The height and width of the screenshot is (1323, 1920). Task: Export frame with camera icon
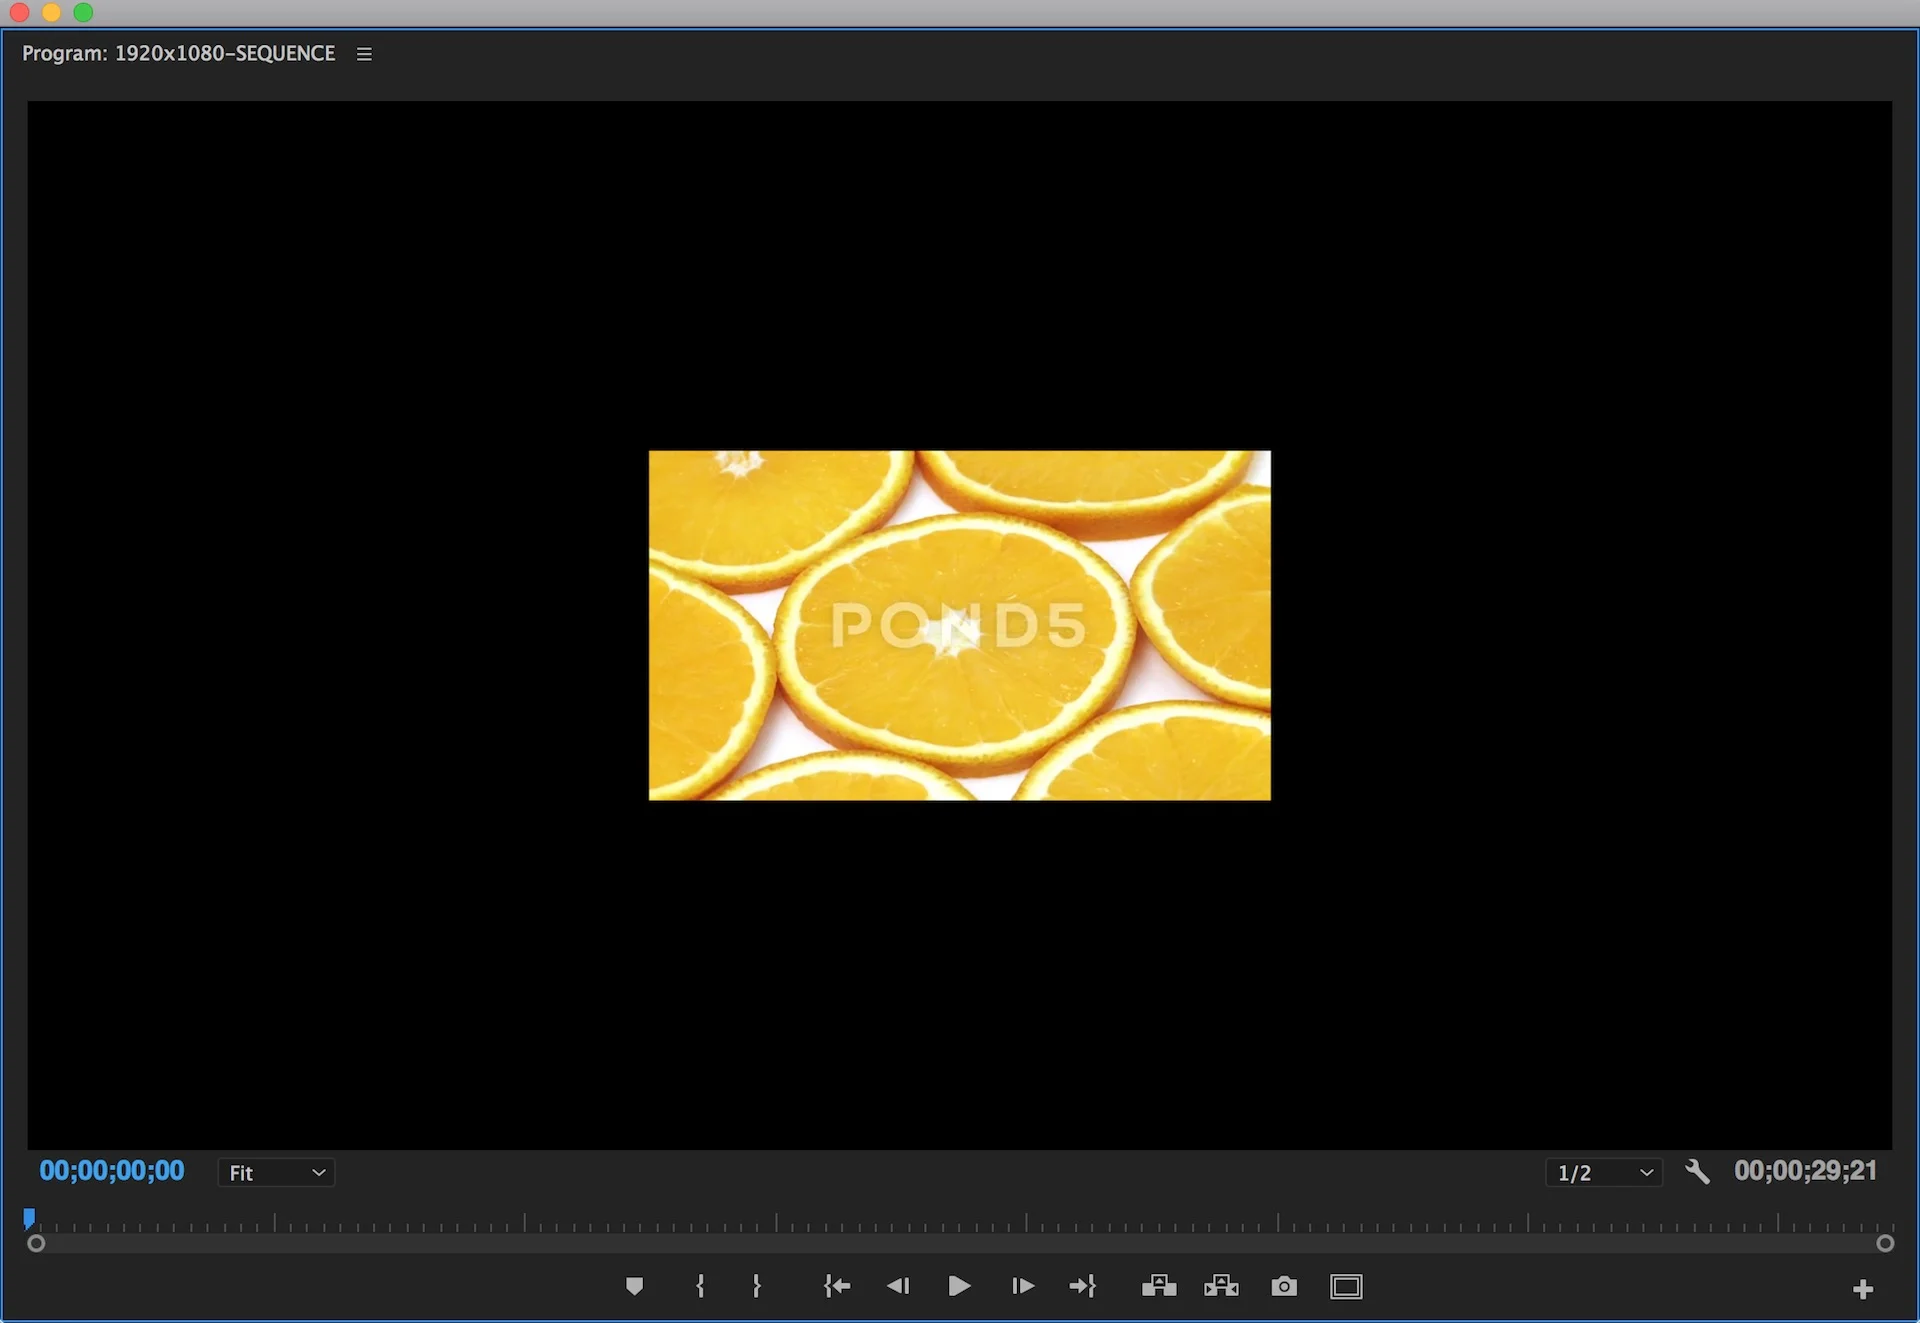click(1284, 1286)
